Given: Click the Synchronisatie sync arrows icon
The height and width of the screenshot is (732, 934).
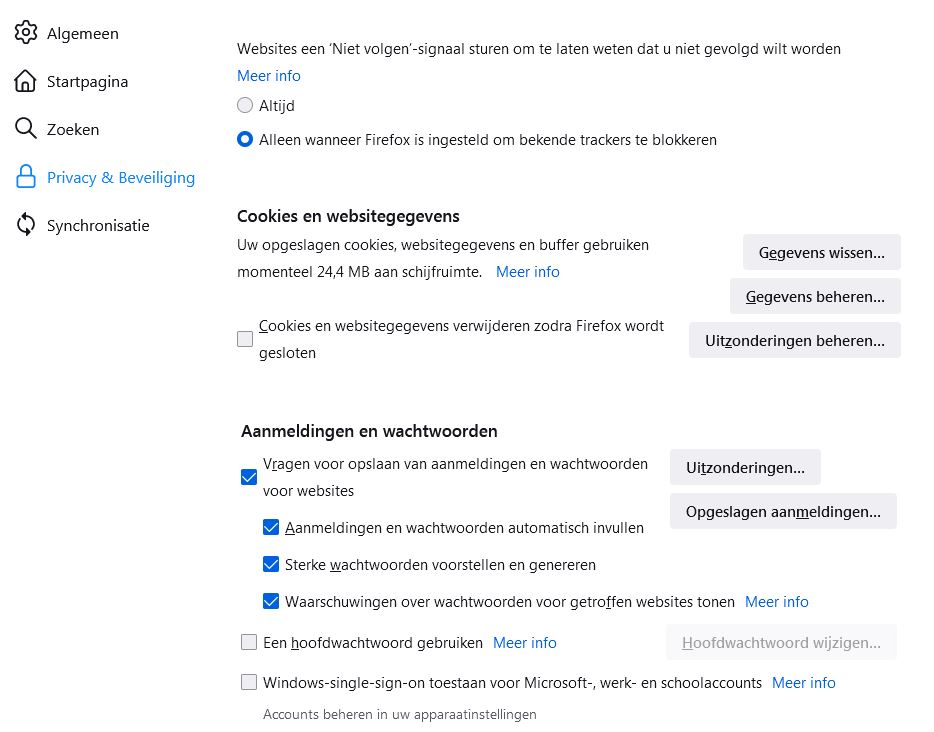Looking at the screenshot, I should (25, 225).
